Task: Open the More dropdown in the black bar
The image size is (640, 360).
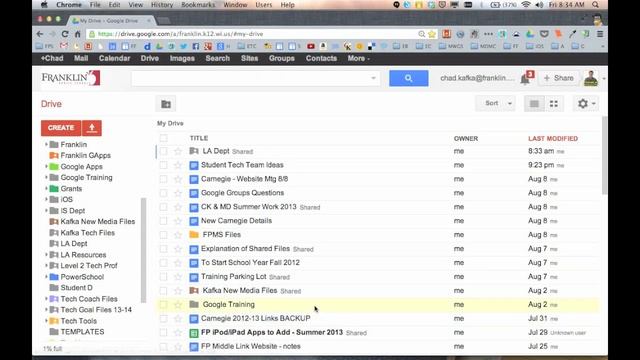Action: [358, 58]
